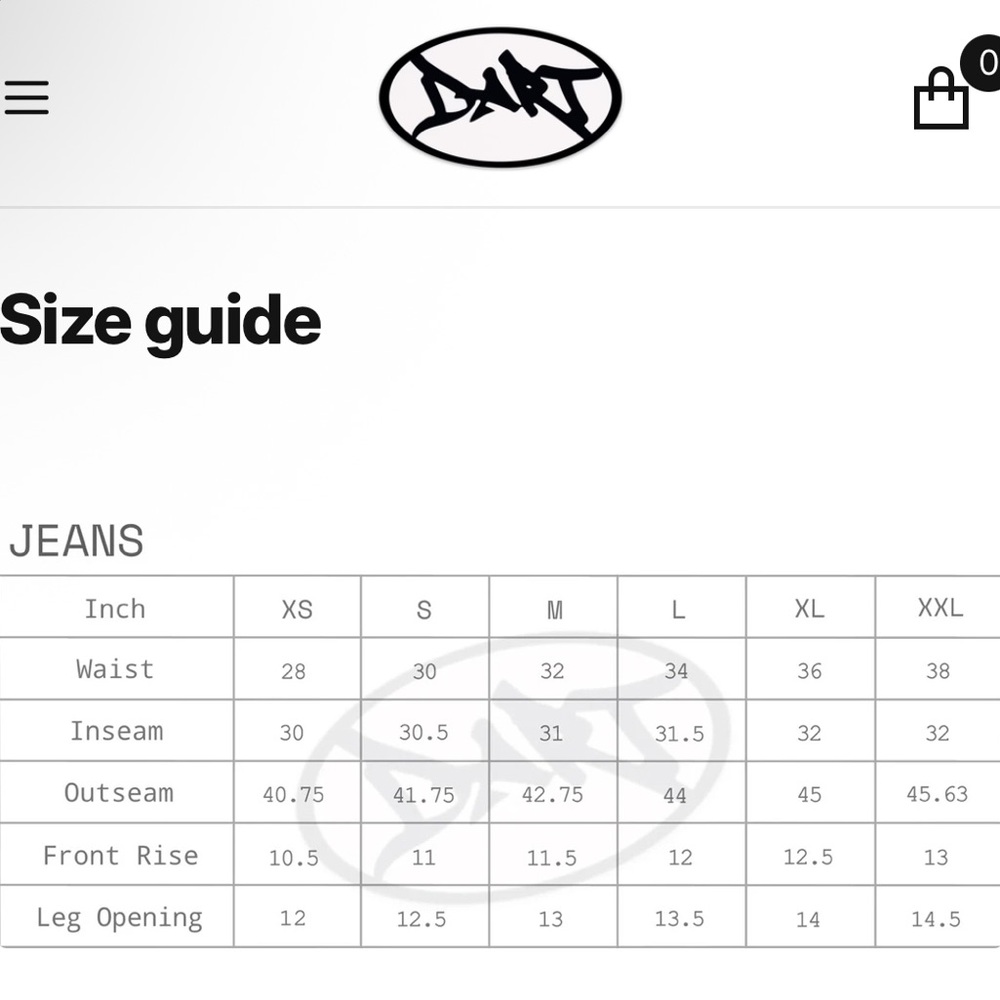Screen dimensions: 1000x1000
Task: Click the XXL outseam value 45.63
Action: pos(937,794)
